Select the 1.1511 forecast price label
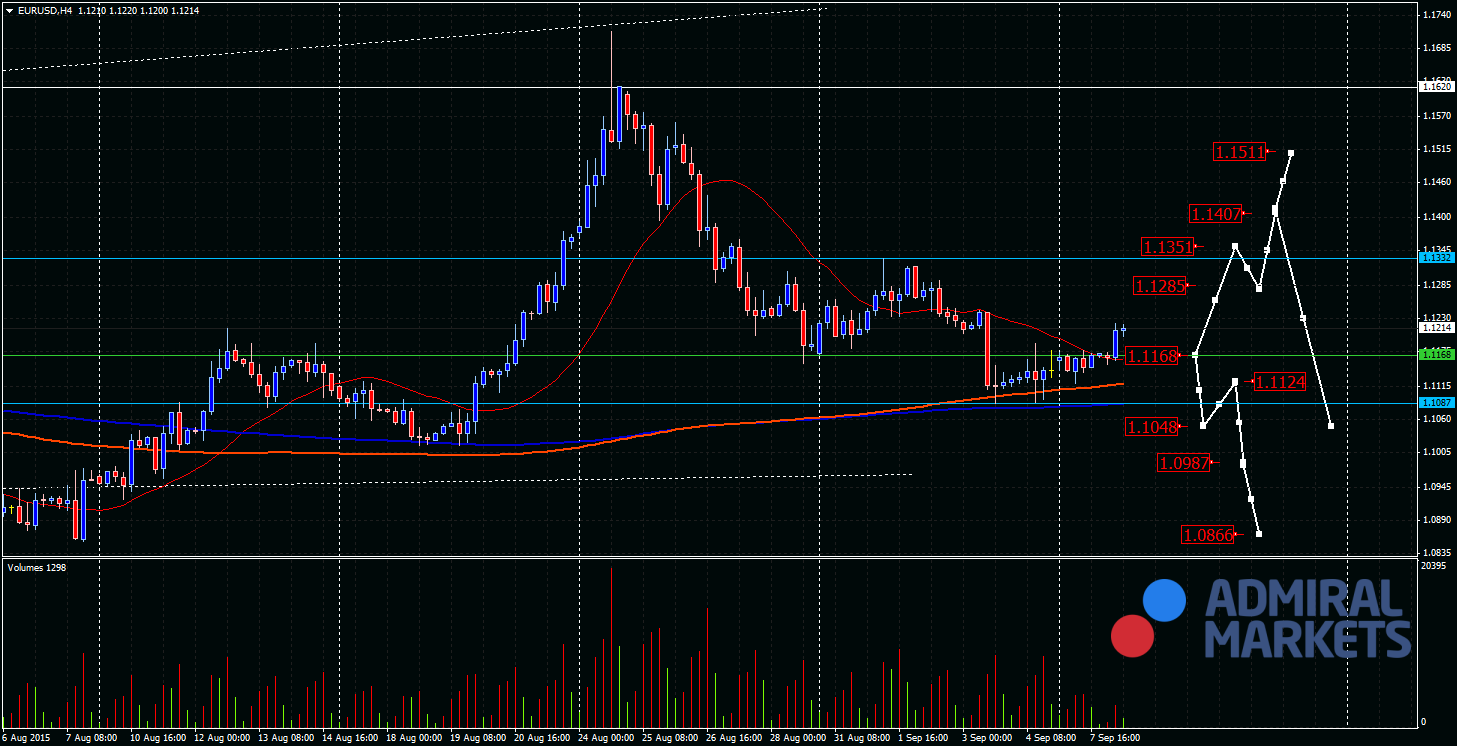This screenshot has width=1457, height=746. pos(1239,152)
